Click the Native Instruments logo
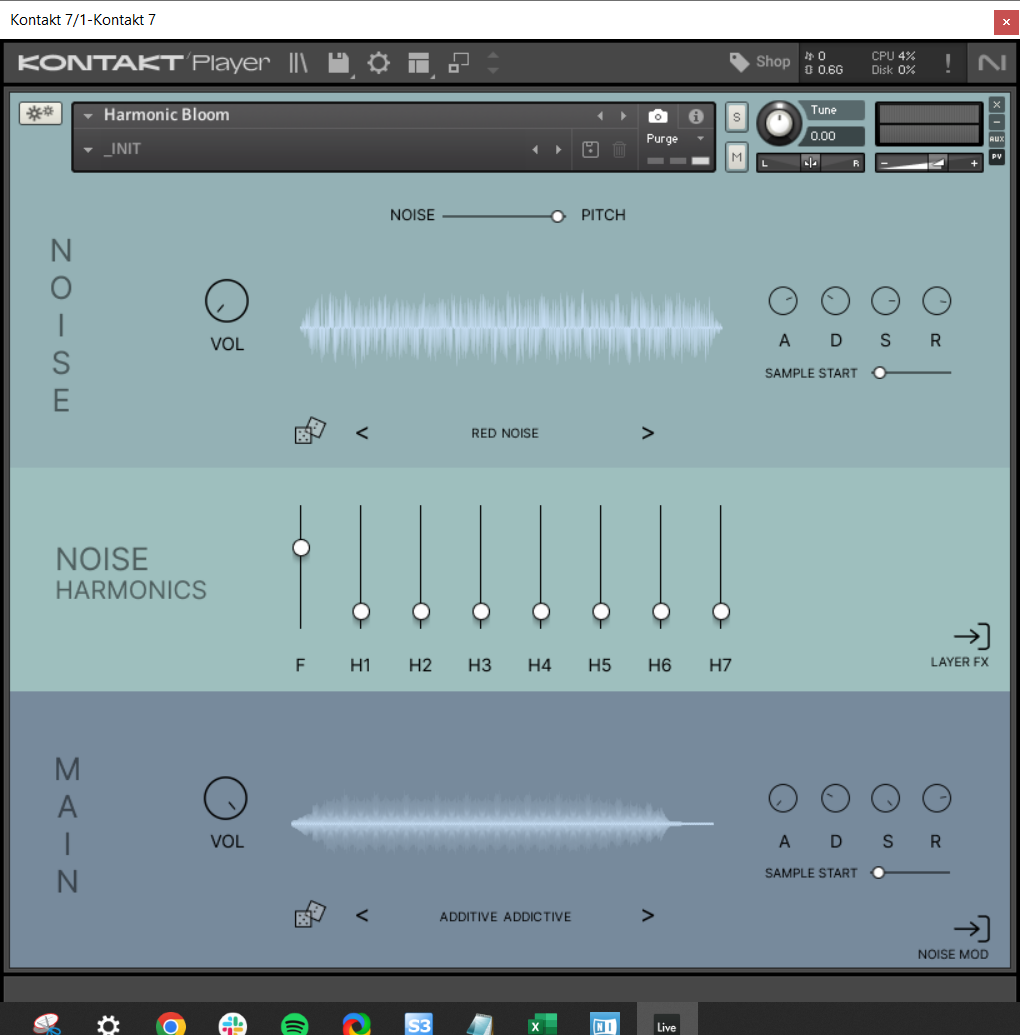This screenshot has height=1035, width=1020. 992,63
